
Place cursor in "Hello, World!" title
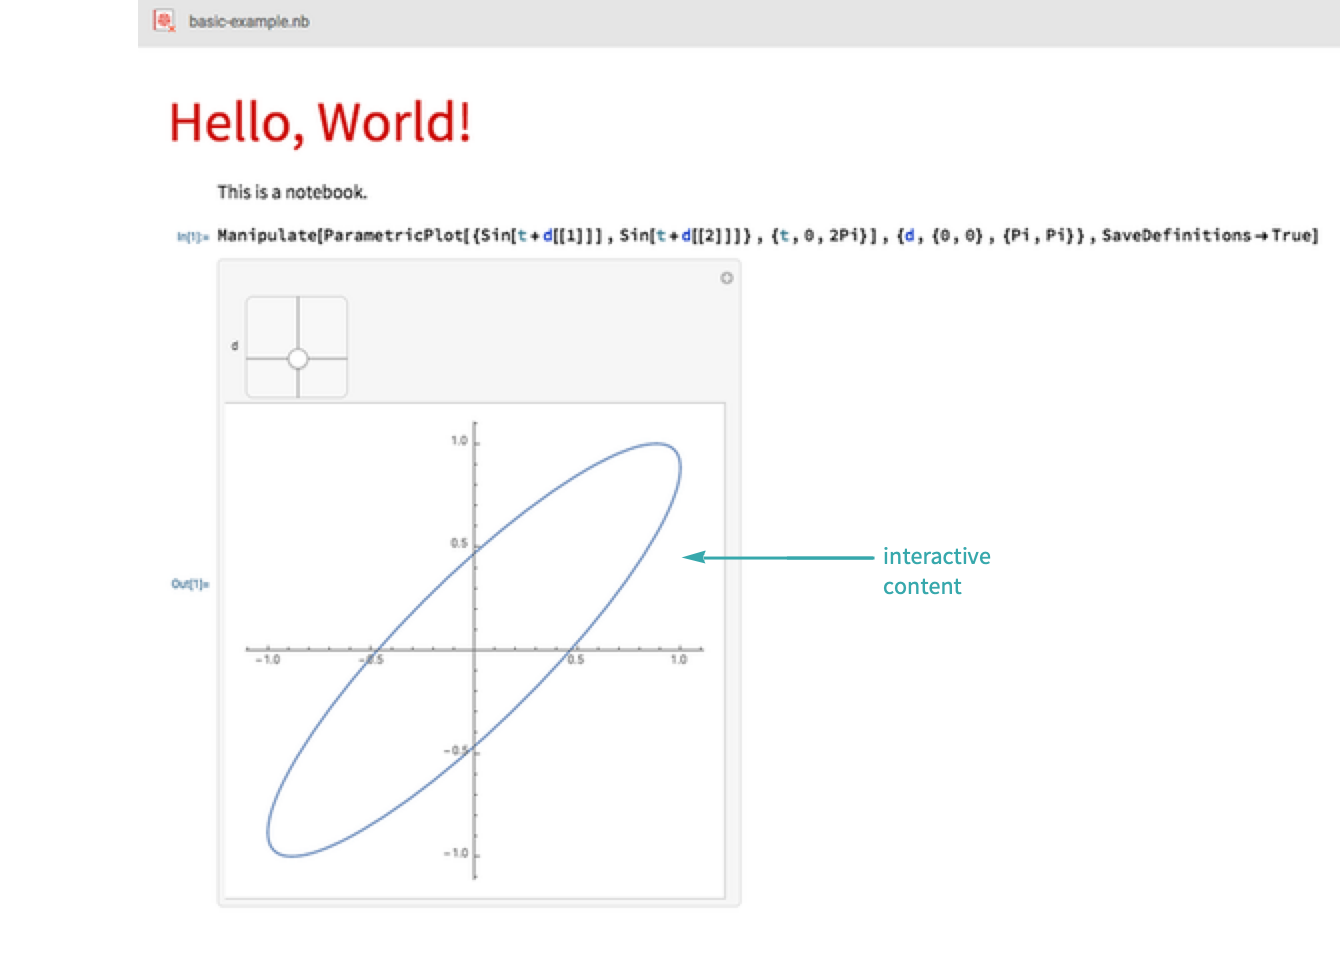coord(320,123)
